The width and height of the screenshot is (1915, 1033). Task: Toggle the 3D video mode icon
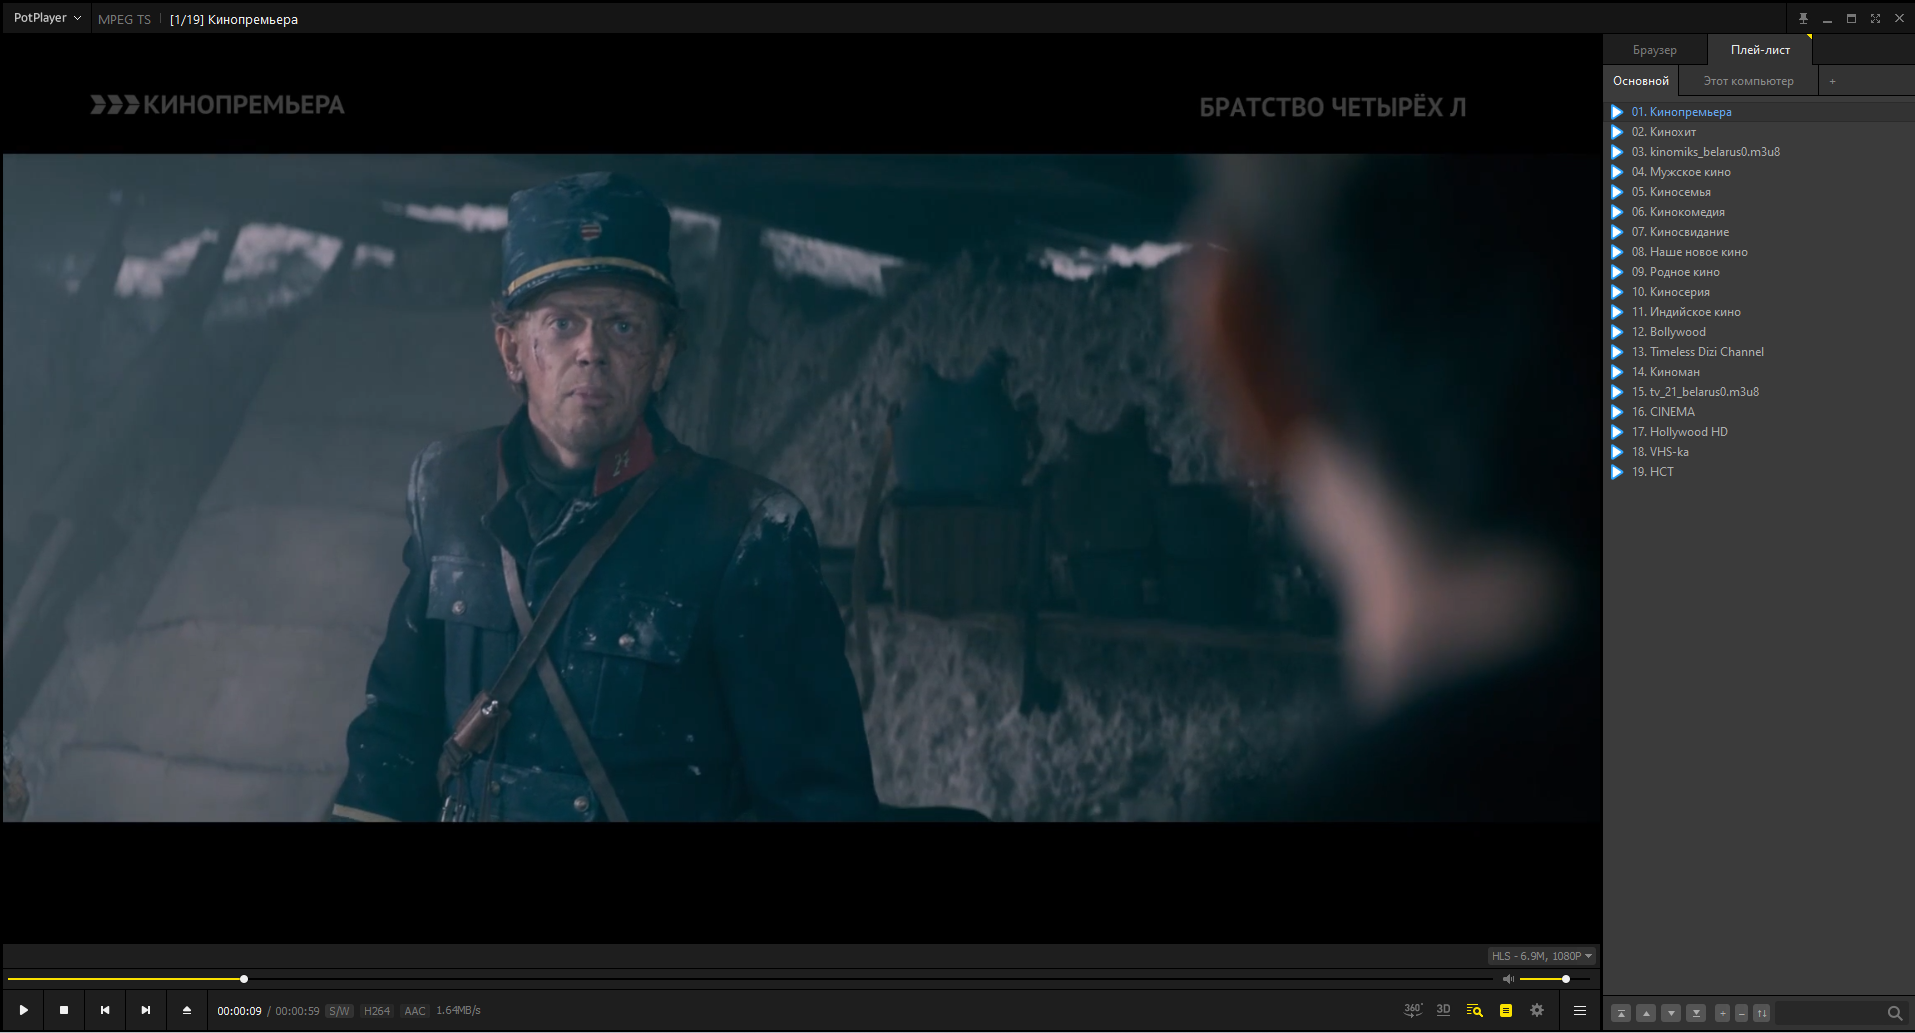[x=1443, y=1010]
